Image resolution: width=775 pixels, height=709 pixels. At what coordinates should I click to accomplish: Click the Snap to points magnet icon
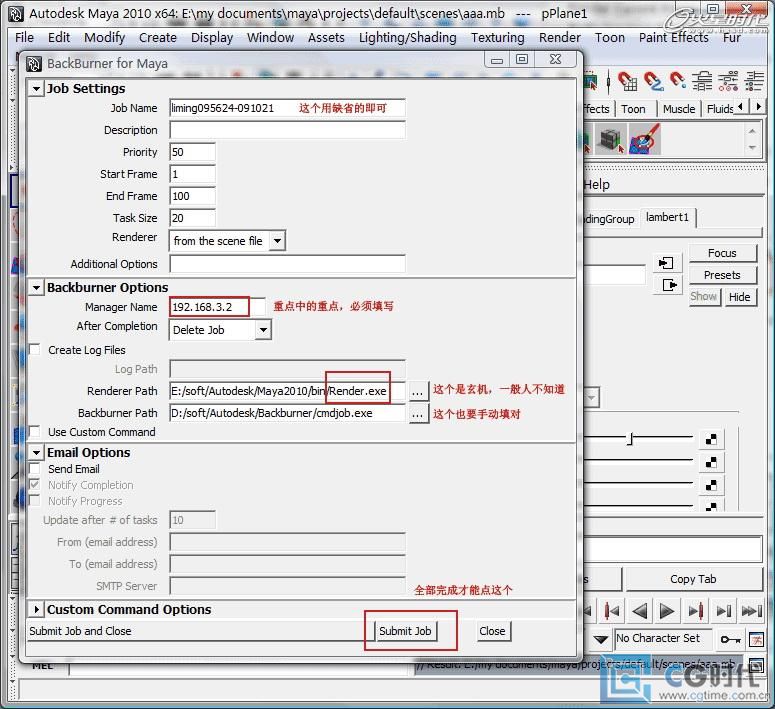tap(678, 81)
